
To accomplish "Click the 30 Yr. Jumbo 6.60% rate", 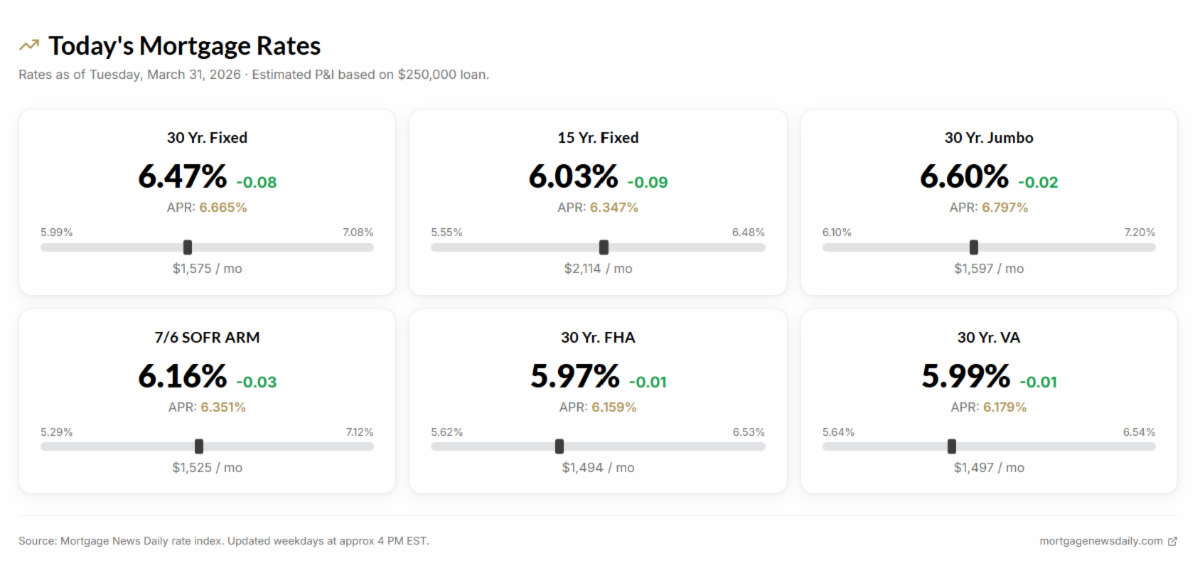I will click(964, 177).
